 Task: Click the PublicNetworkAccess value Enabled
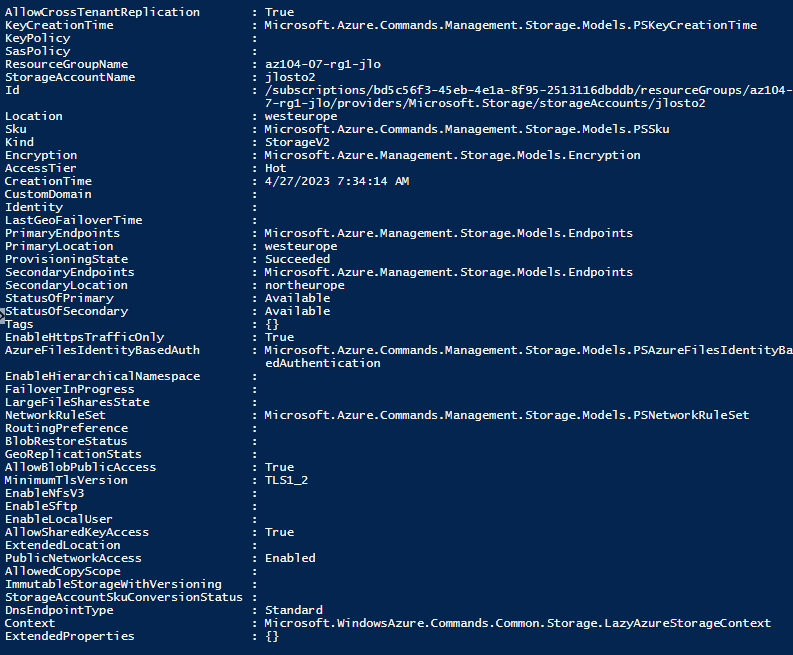[x=290, y=558]
